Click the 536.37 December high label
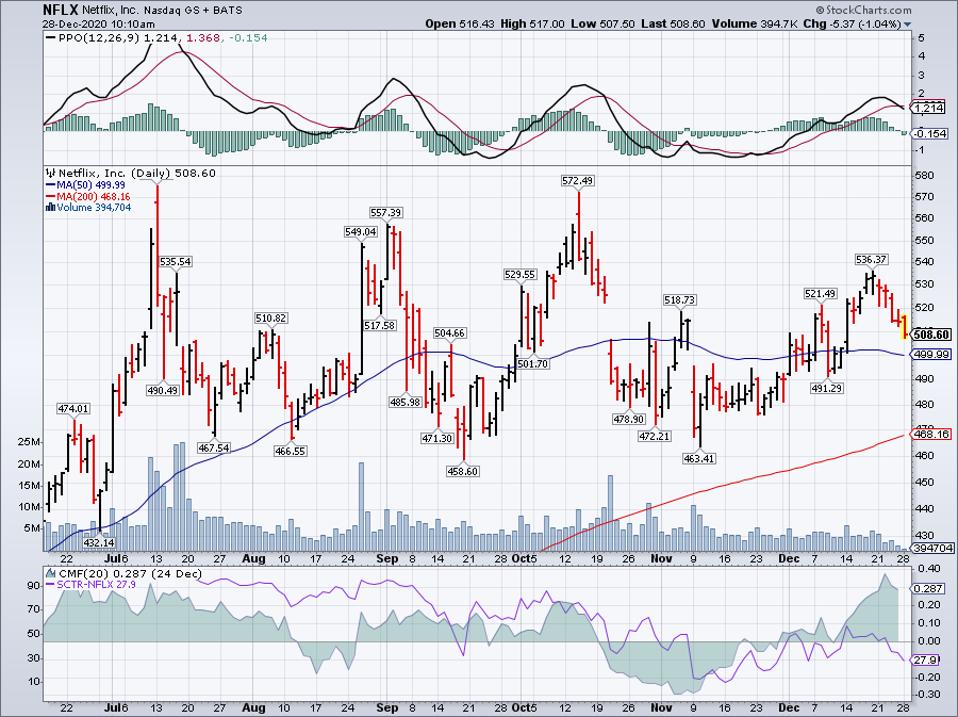Image resolution: width=958 pixels, height=717 pixels. point(871,260)
